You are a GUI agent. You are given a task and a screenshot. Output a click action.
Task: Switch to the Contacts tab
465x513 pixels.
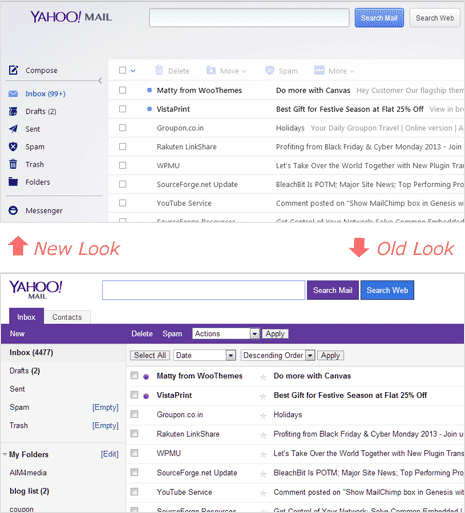pyautogui.click(x=67, y=317)
